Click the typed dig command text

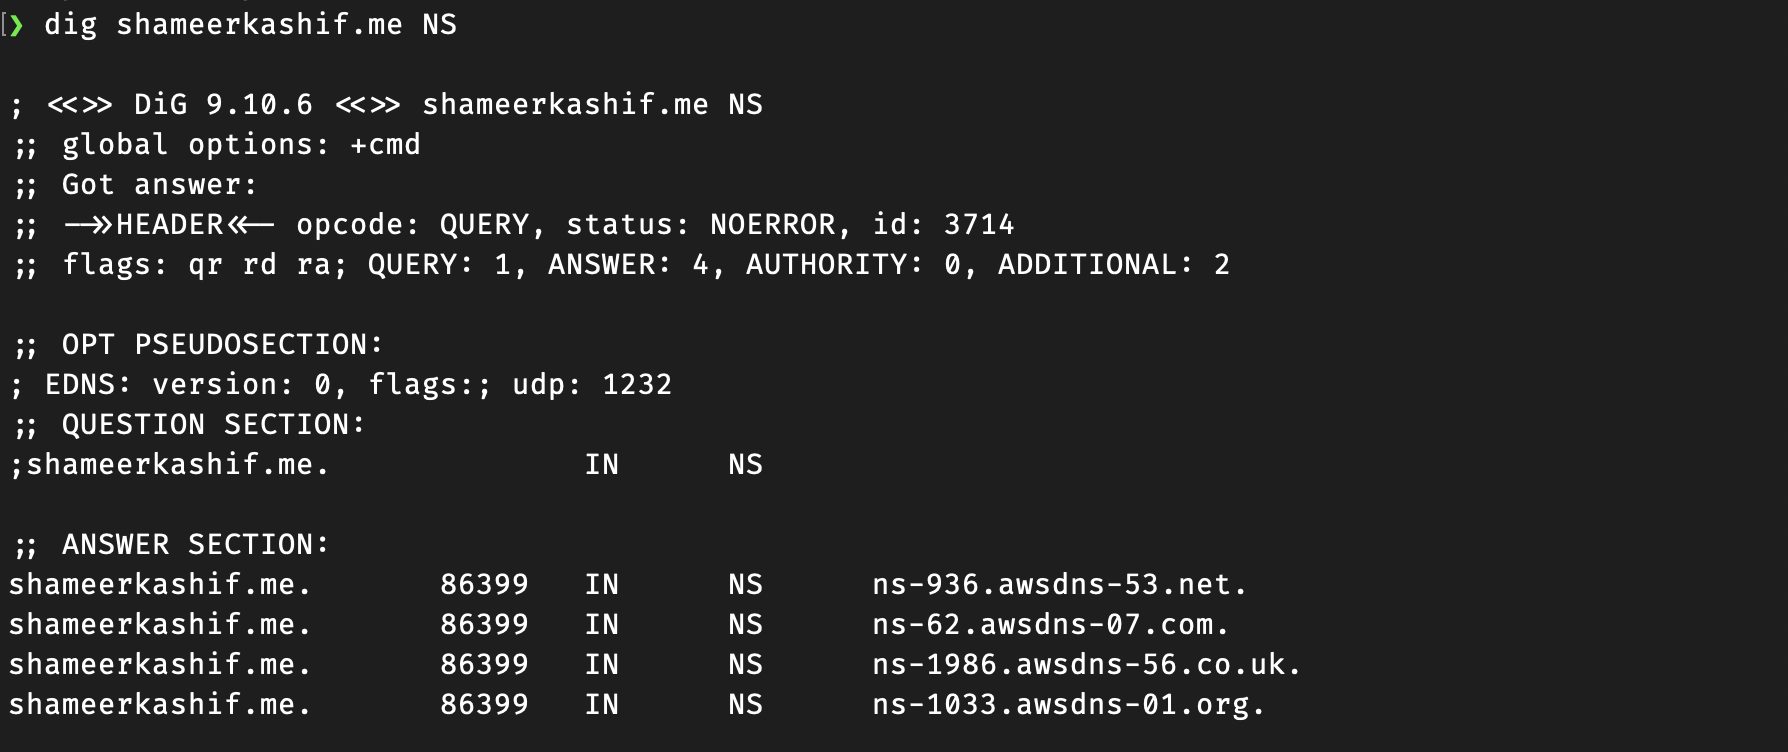click(x=250, y=25)
